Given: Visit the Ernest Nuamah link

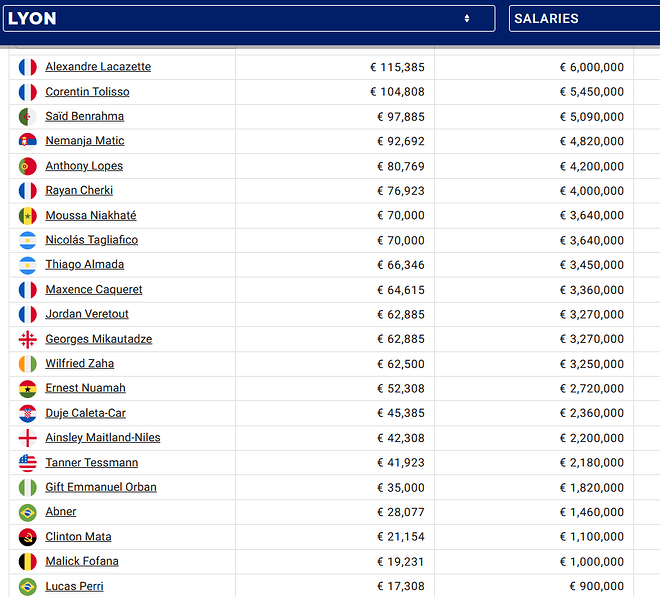Looking at the screenshot, I should 85,388.
